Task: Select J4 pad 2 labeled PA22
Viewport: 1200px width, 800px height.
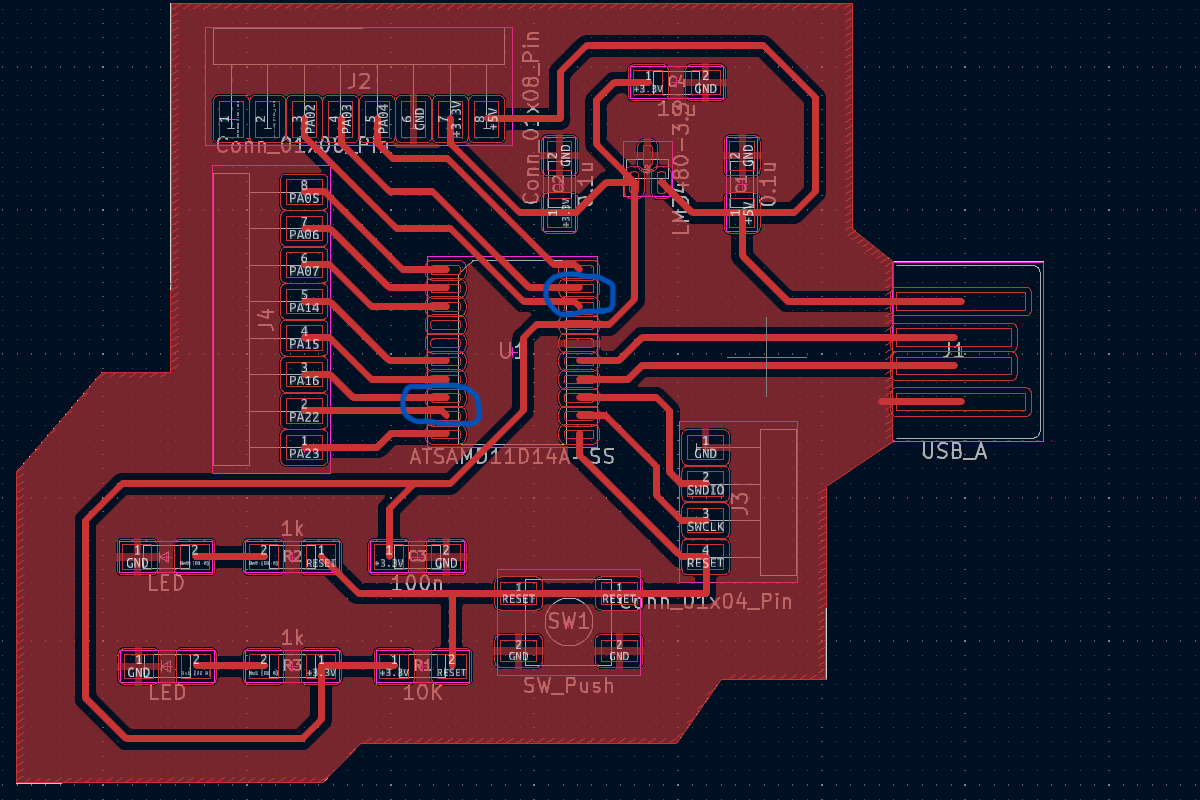Action: pos(304,410)
